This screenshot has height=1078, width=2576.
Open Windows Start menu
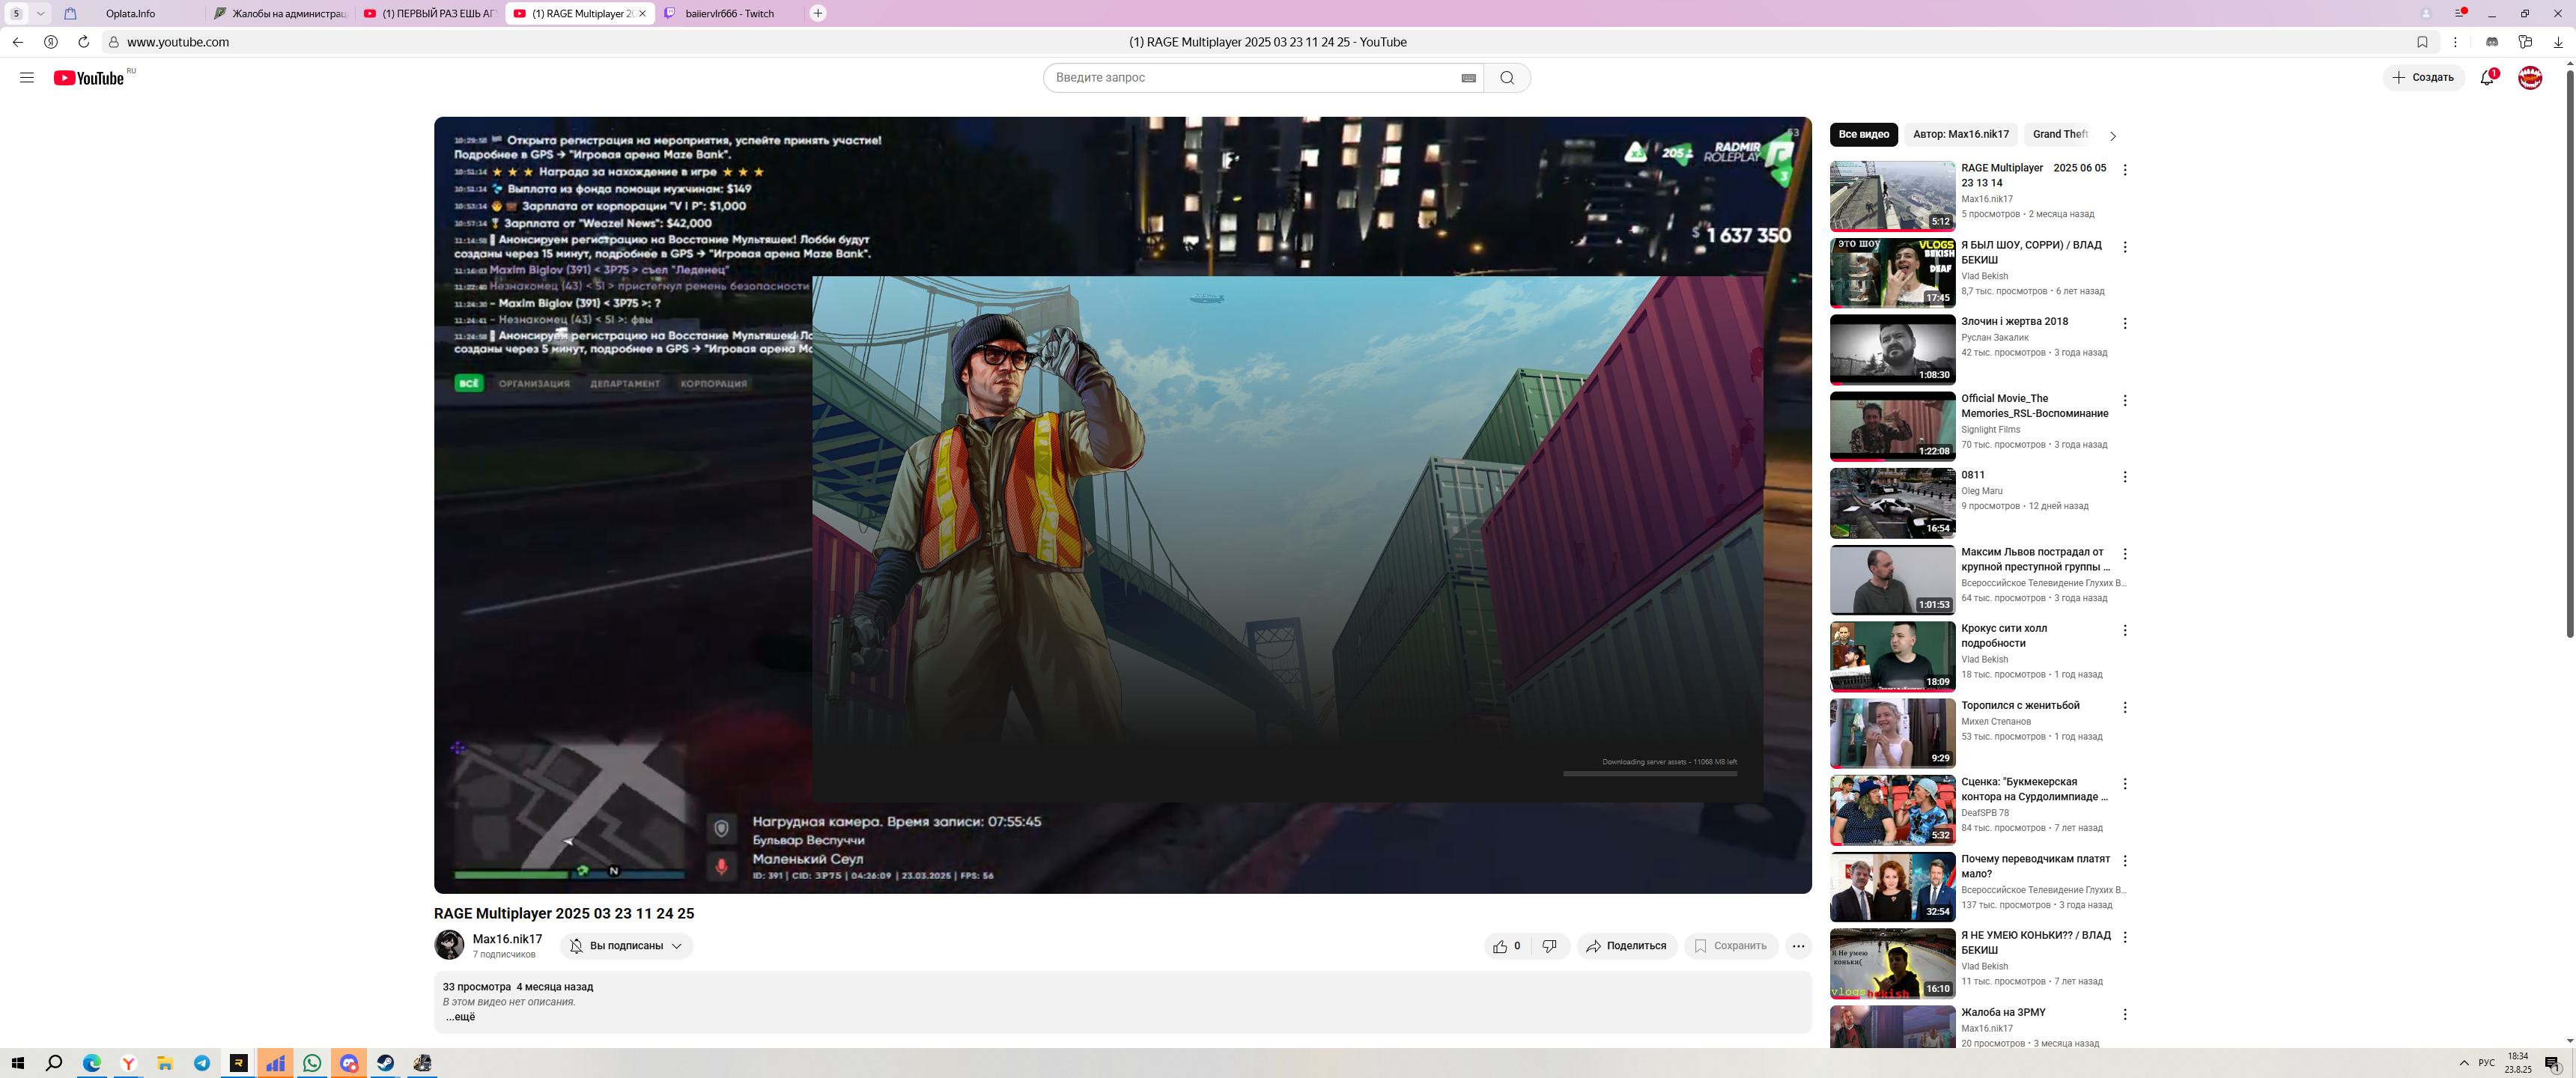(17, 1063)
